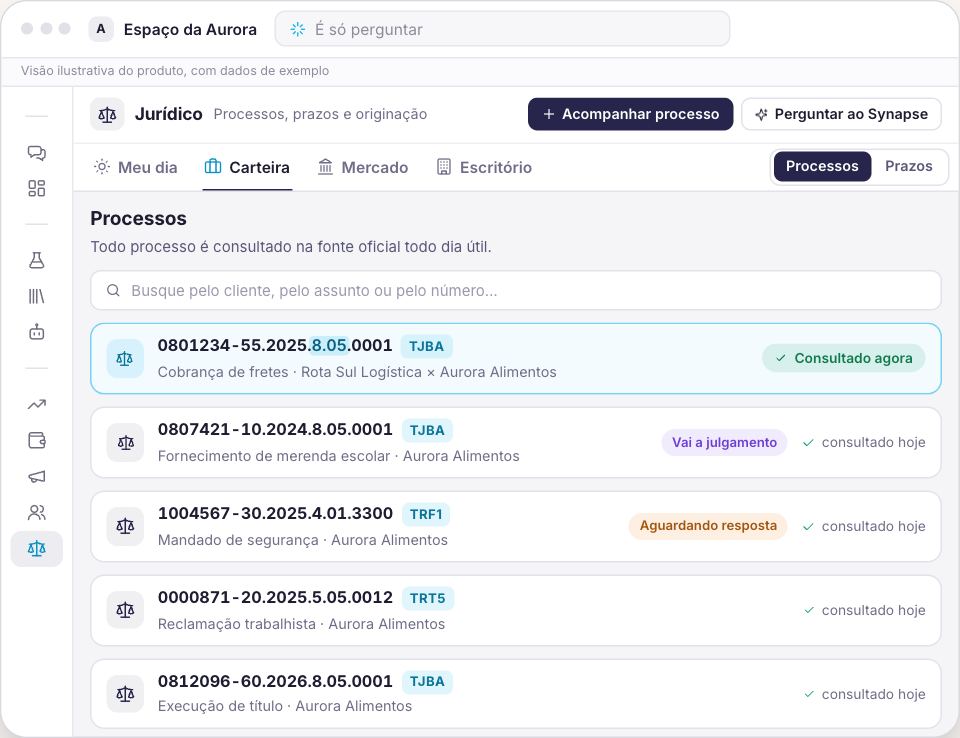Open the wallet sidebar icon
960x738 pixels.
(37, 440)
